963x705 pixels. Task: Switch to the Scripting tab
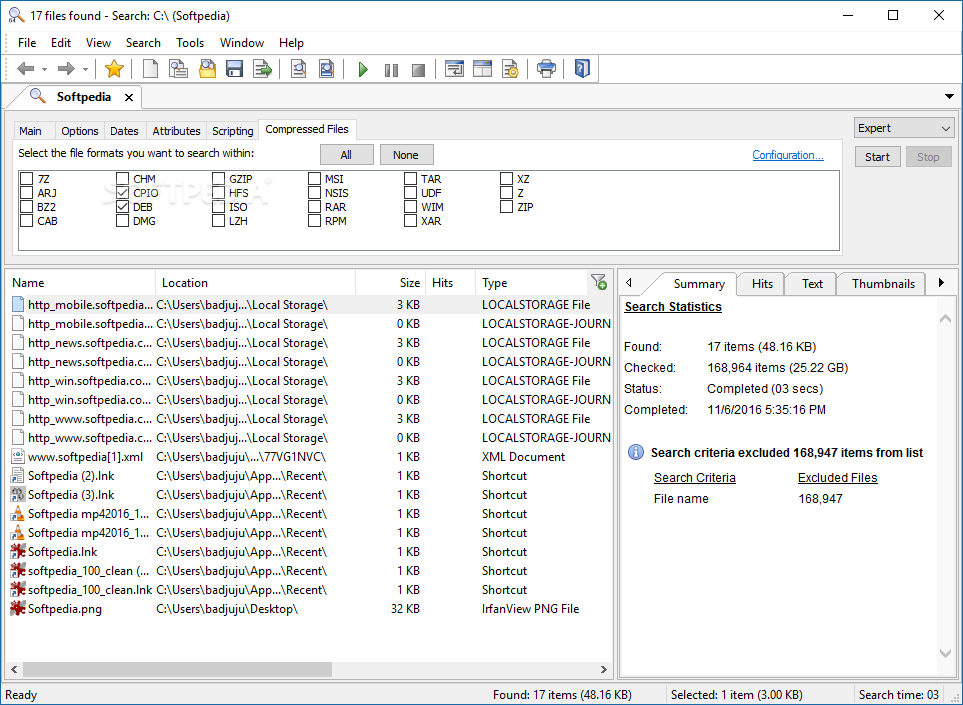[232, 131]
